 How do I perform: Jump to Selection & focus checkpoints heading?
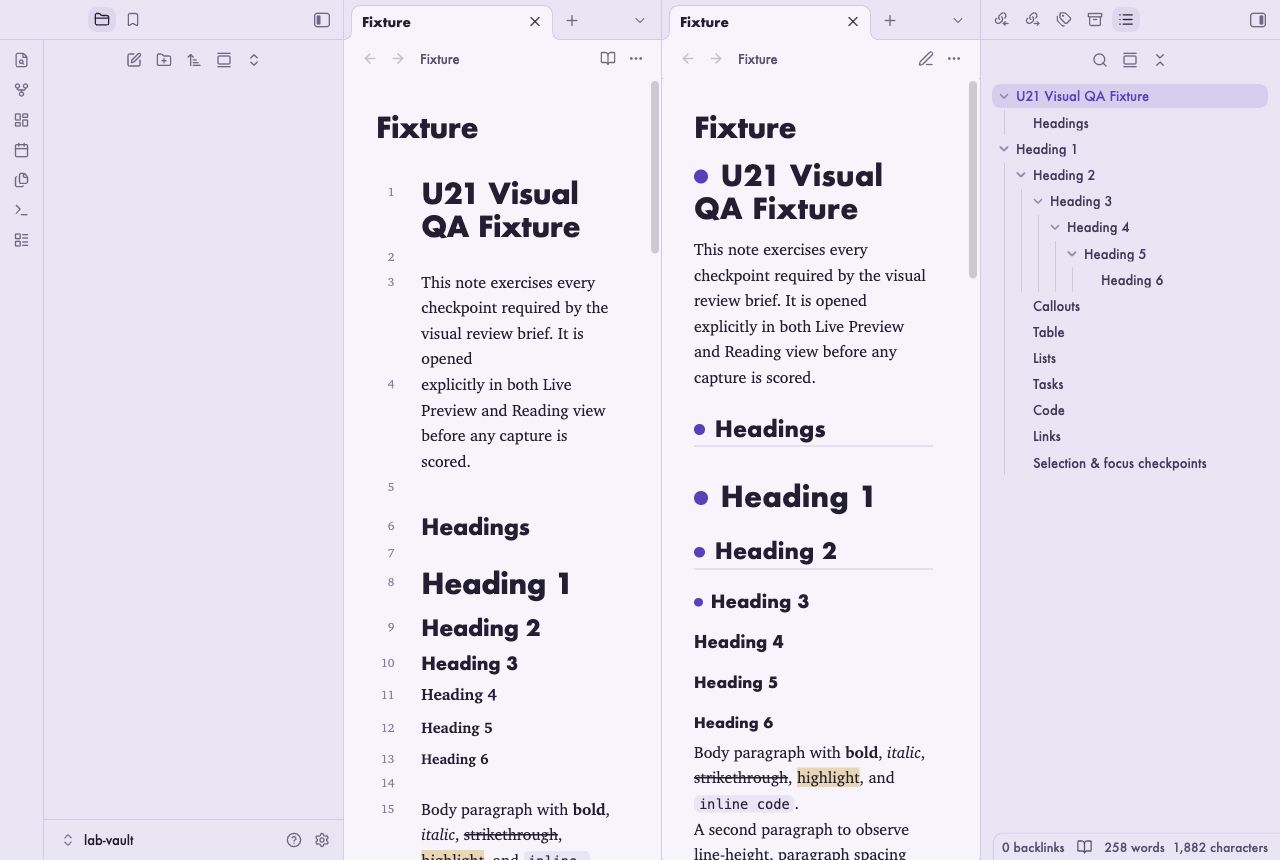[1119, 463]
